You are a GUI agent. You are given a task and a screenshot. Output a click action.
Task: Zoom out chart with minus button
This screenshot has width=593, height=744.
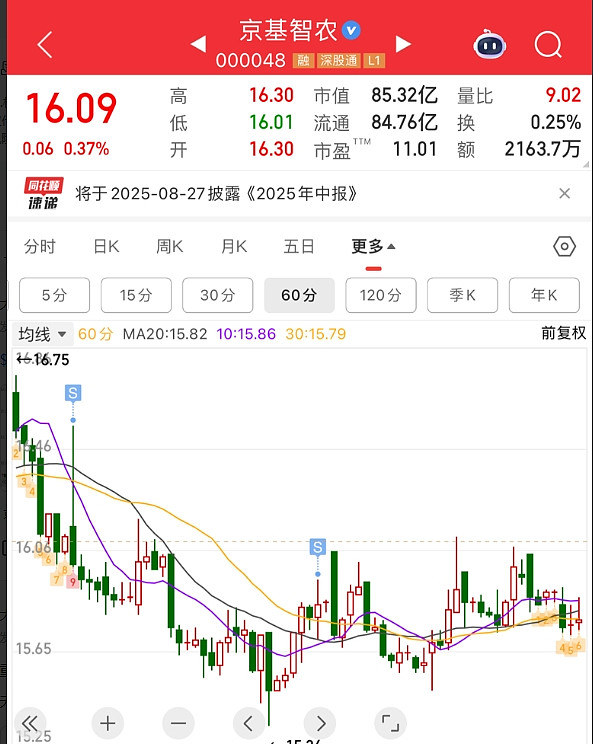(x=178, y=724)
